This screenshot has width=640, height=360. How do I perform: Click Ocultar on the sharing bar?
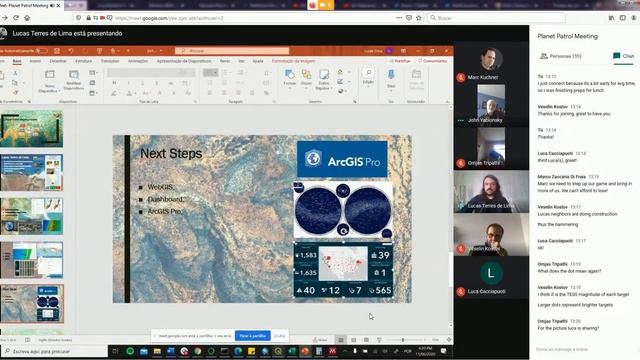click(x=280, y=336)
